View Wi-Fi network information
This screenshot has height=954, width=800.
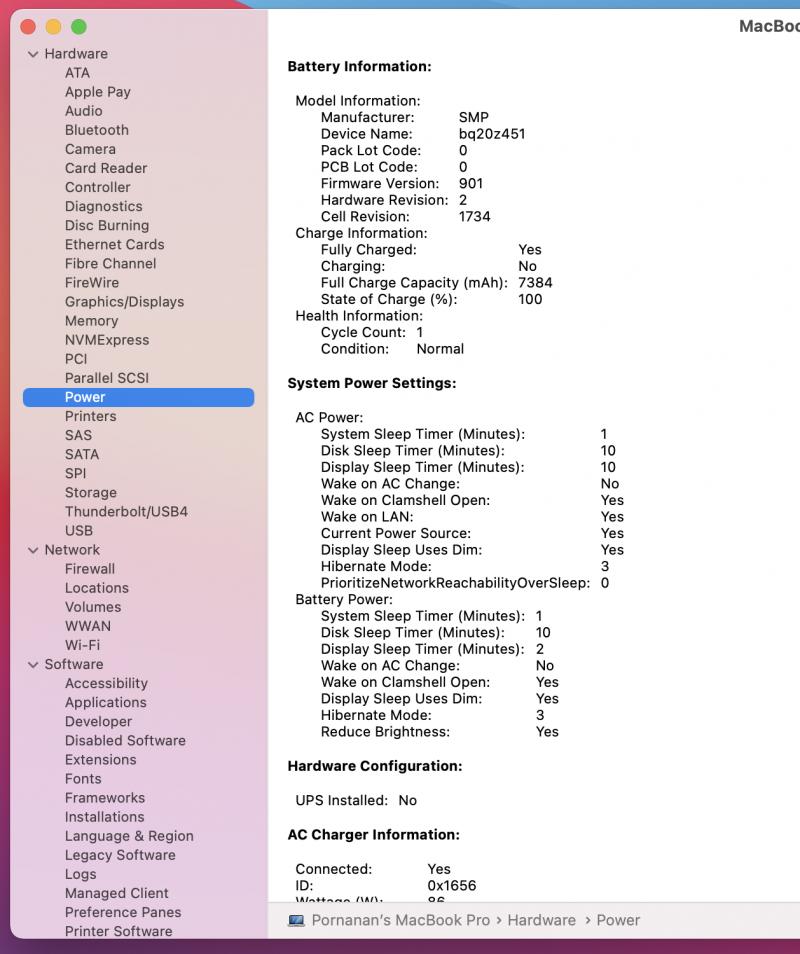83,645
